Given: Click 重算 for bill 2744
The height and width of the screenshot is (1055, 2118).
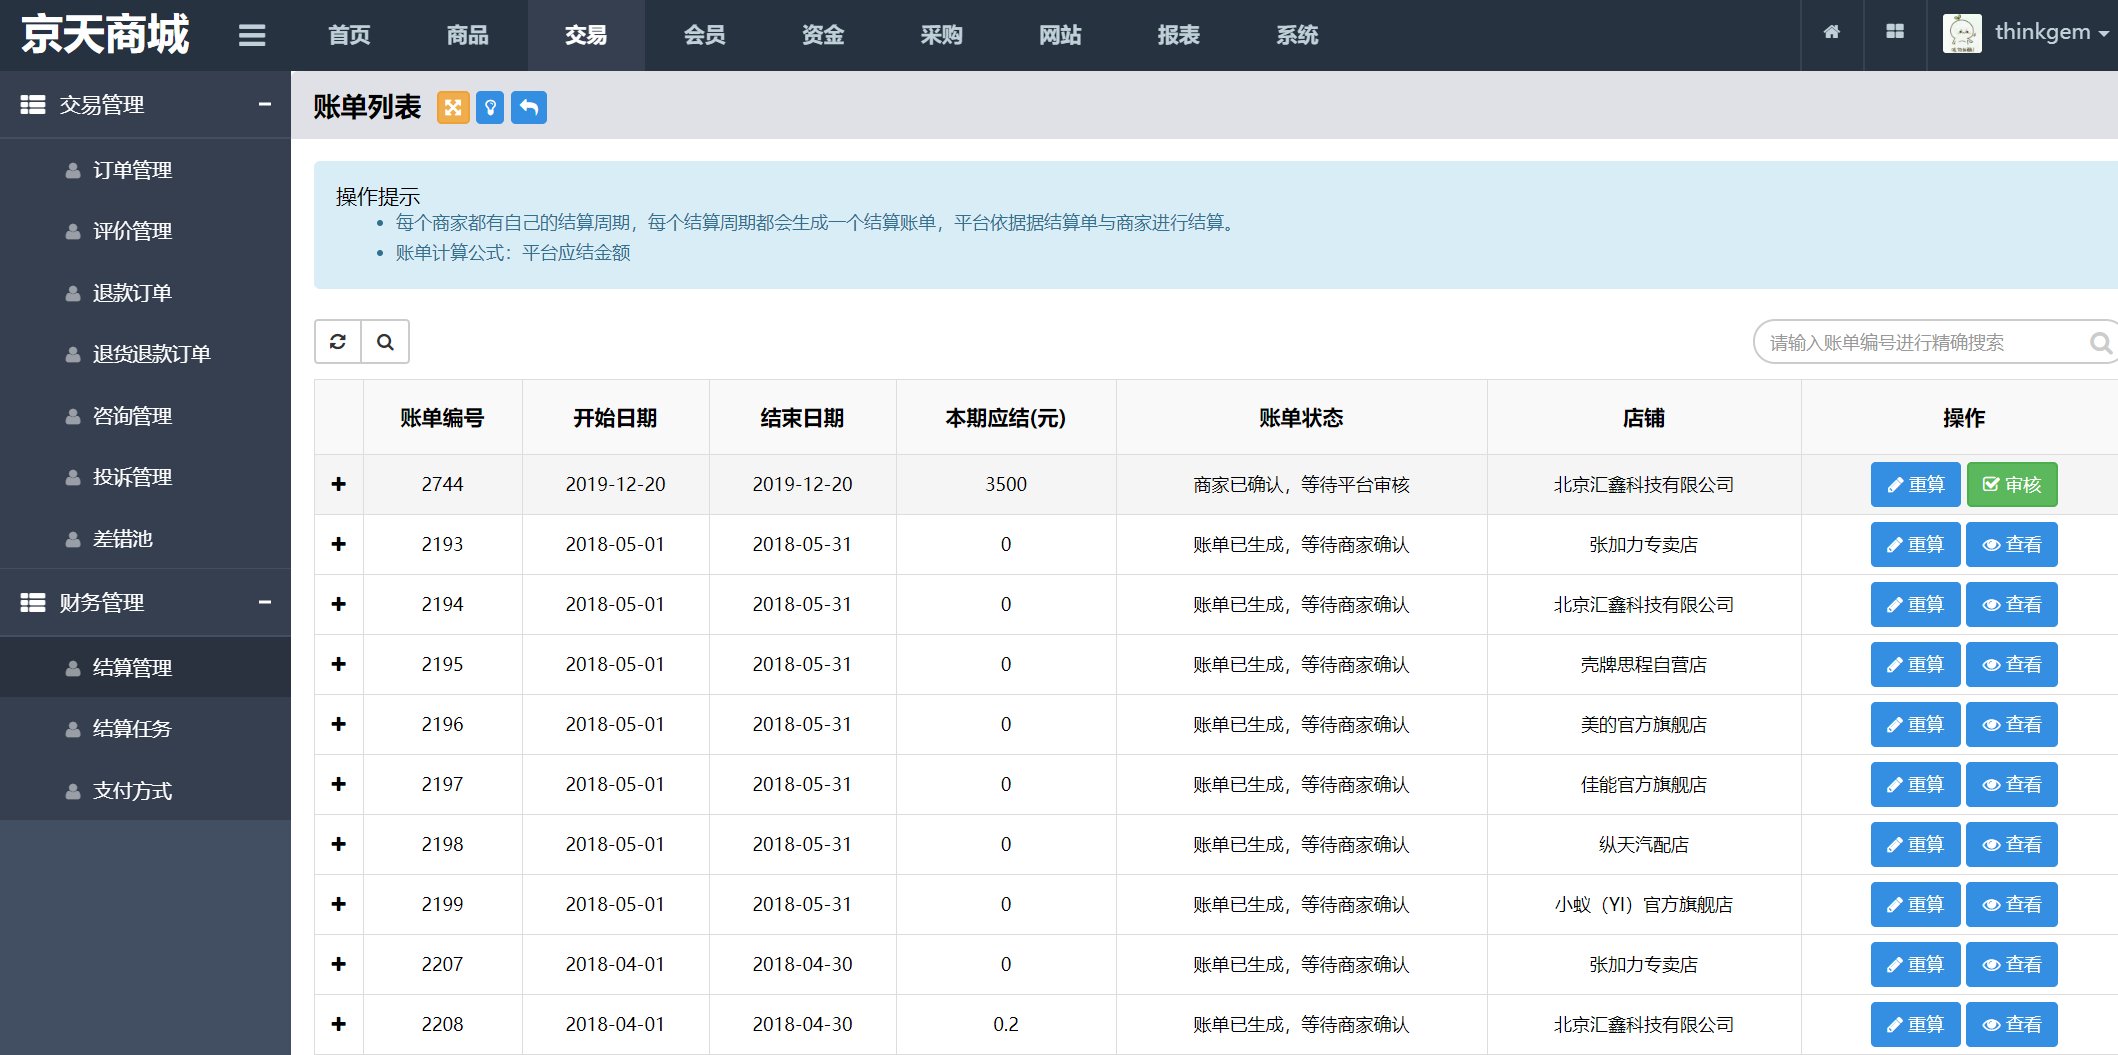Looking at the screenshot, I should coord(1916,484).
